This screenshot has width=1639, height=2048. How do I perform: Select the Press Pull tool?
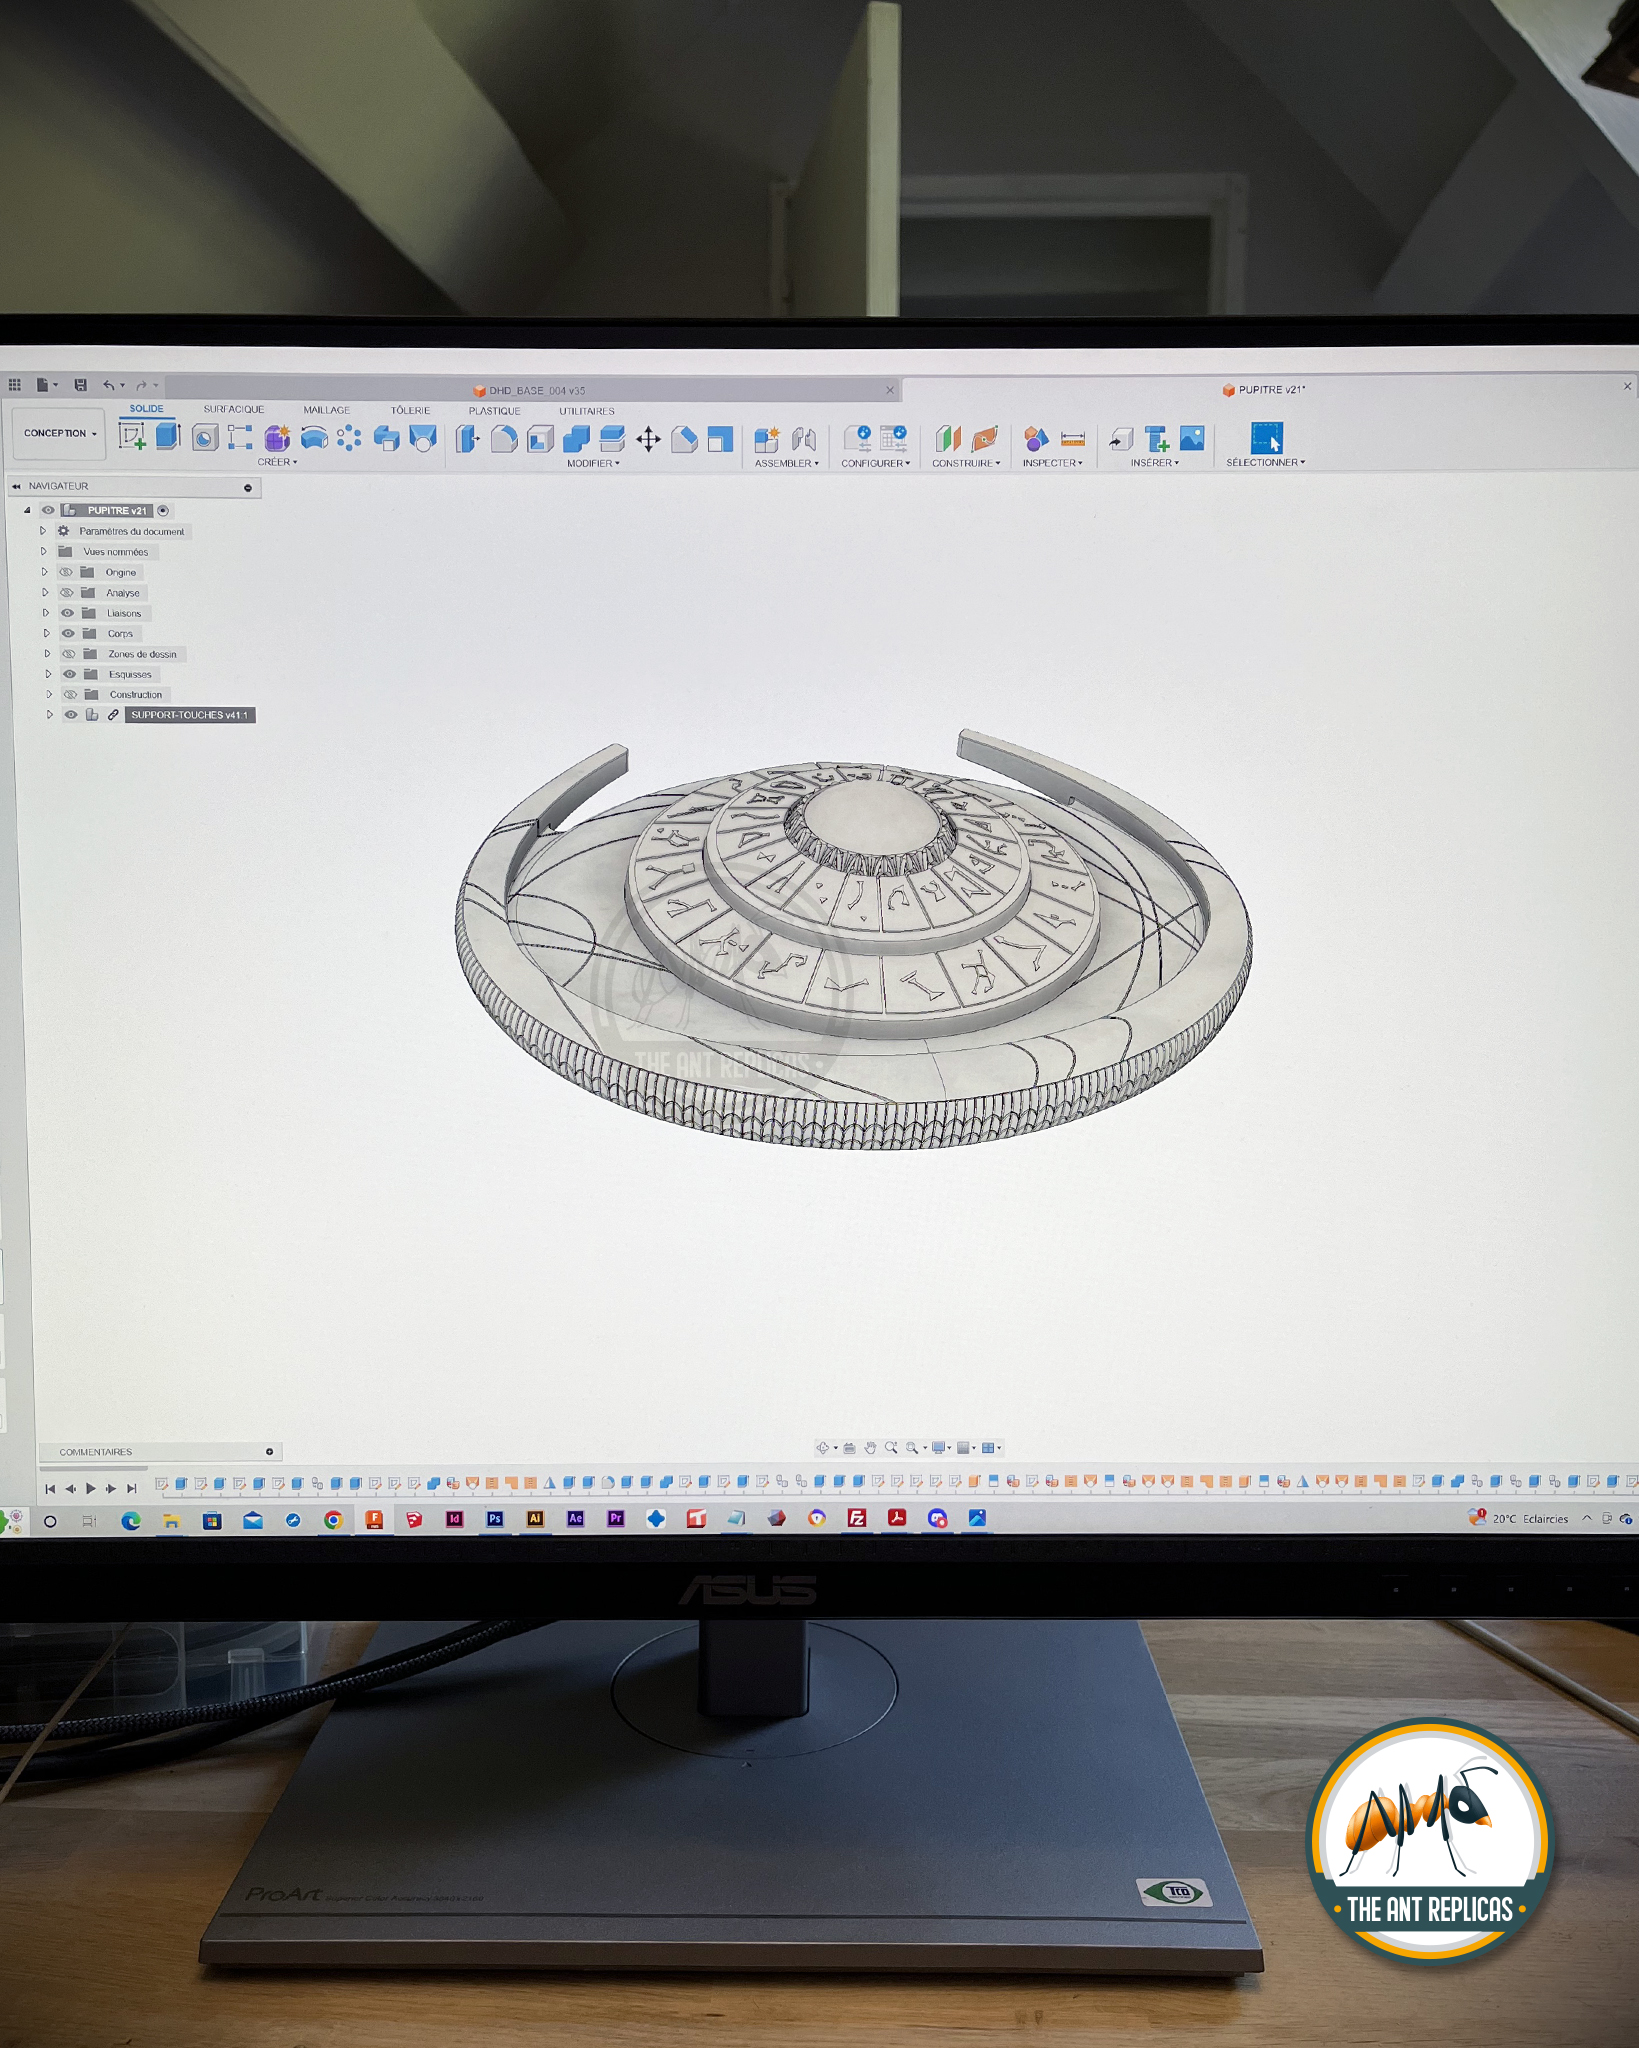pyautogui.click(x=466, y=439)
